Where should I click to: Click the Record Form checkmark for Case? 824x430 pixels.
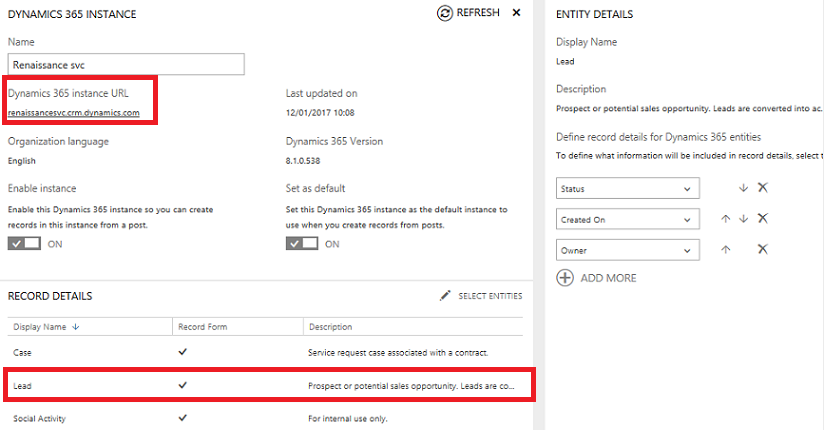(182, 352)
